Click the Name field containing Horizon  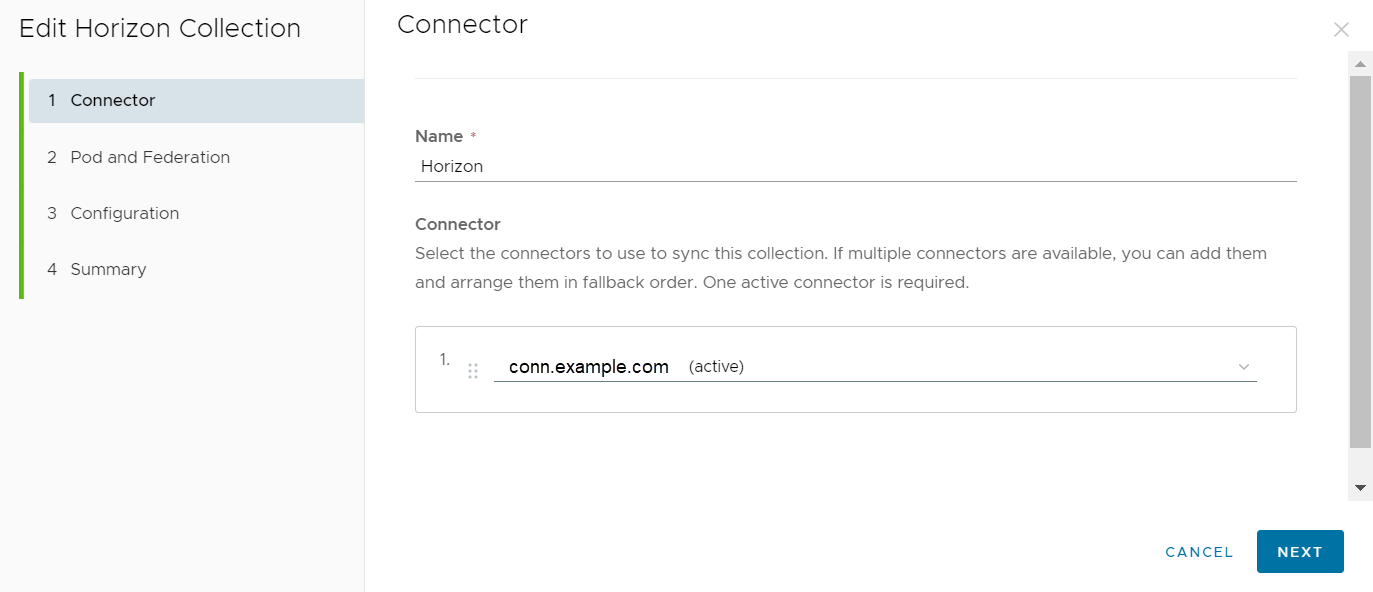(855, 167)
